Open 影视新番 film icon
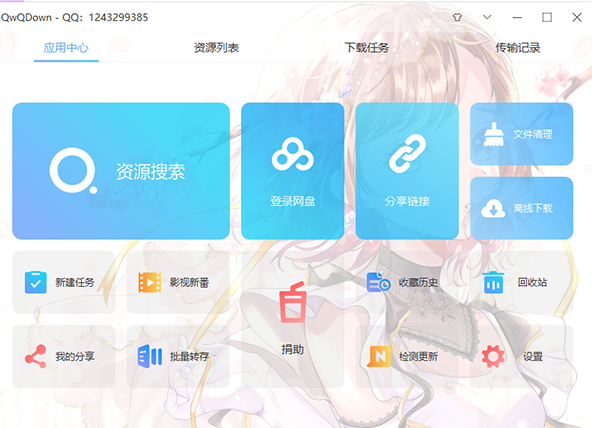The width and height of the screenshot is (592, 428). click(x=150, y=282)
